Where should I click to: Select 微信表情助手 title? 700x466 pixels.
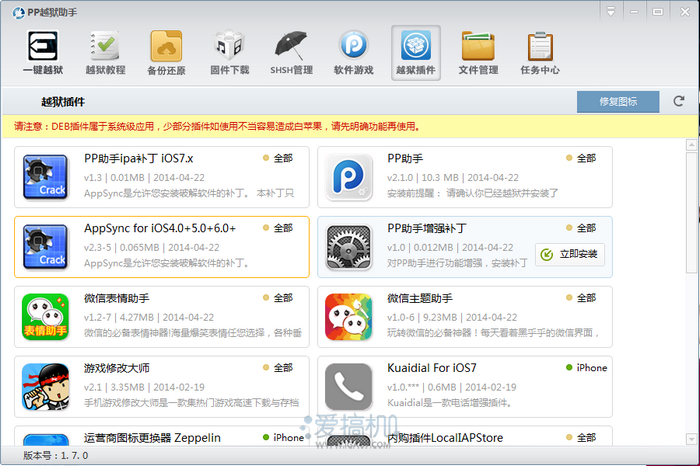click(x=117, y=298)
